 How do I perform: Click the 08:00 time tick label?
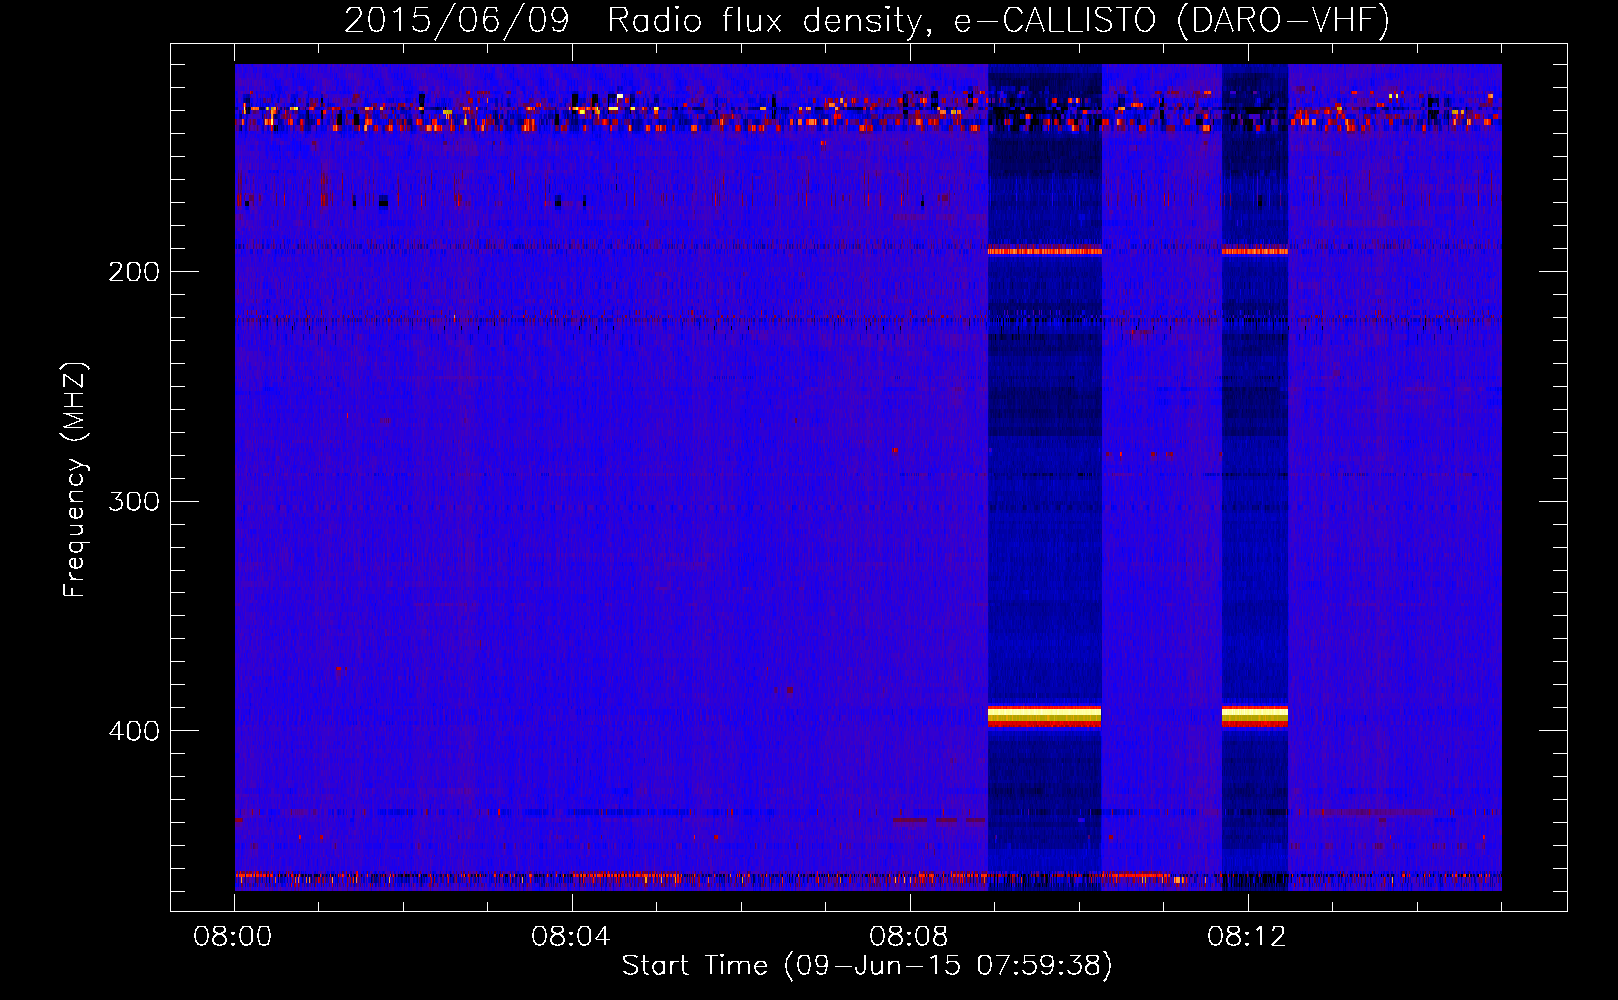[233, 937]
